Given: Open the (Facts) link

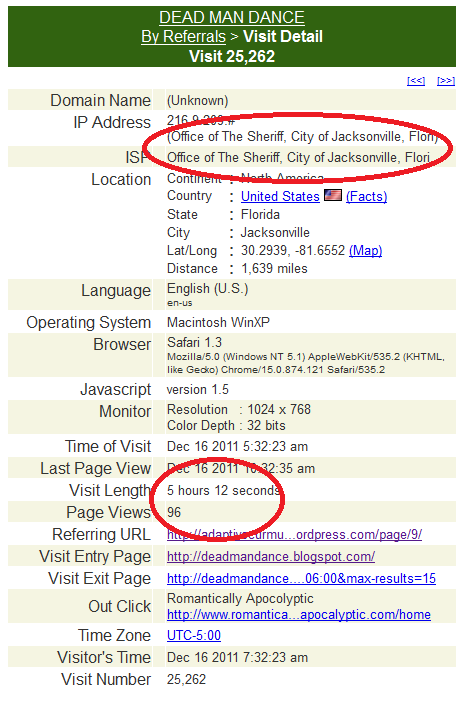Looking at the screenshot, I should click(x=367, y=197).
